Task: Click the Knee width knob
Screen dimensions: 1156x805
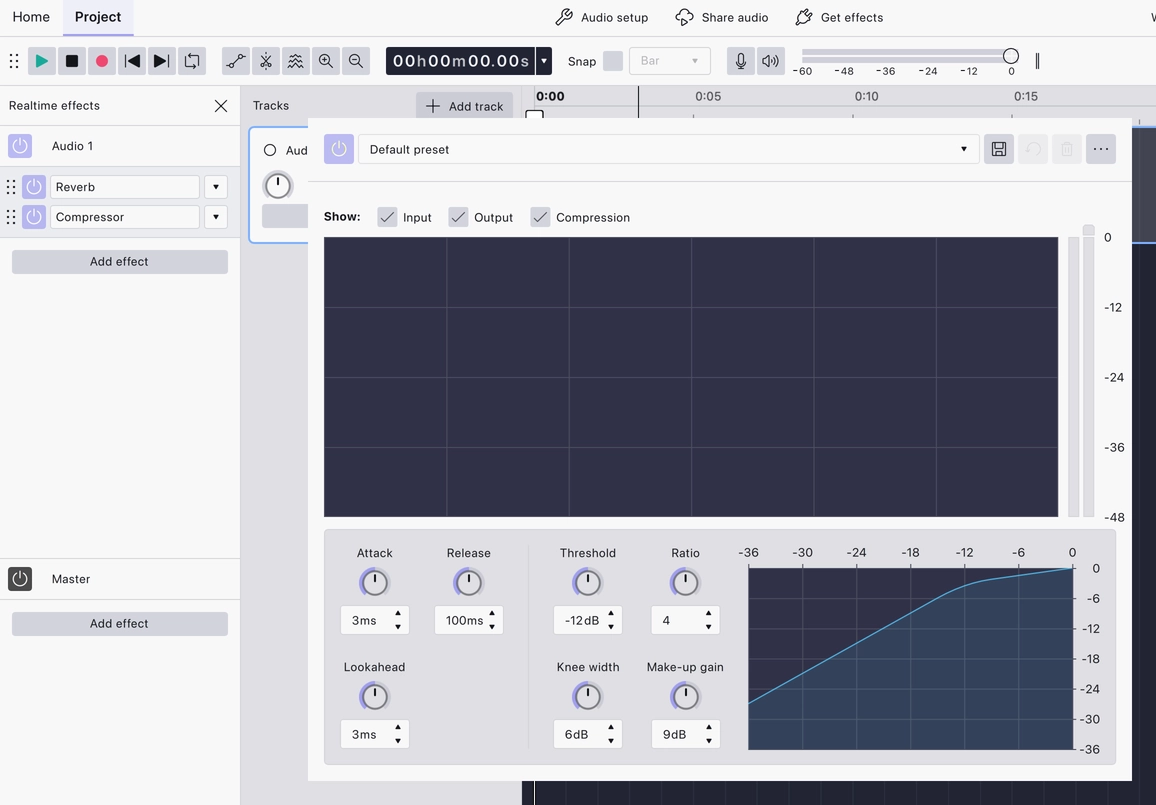Action: pyautogui.click(x=588, y=697)
